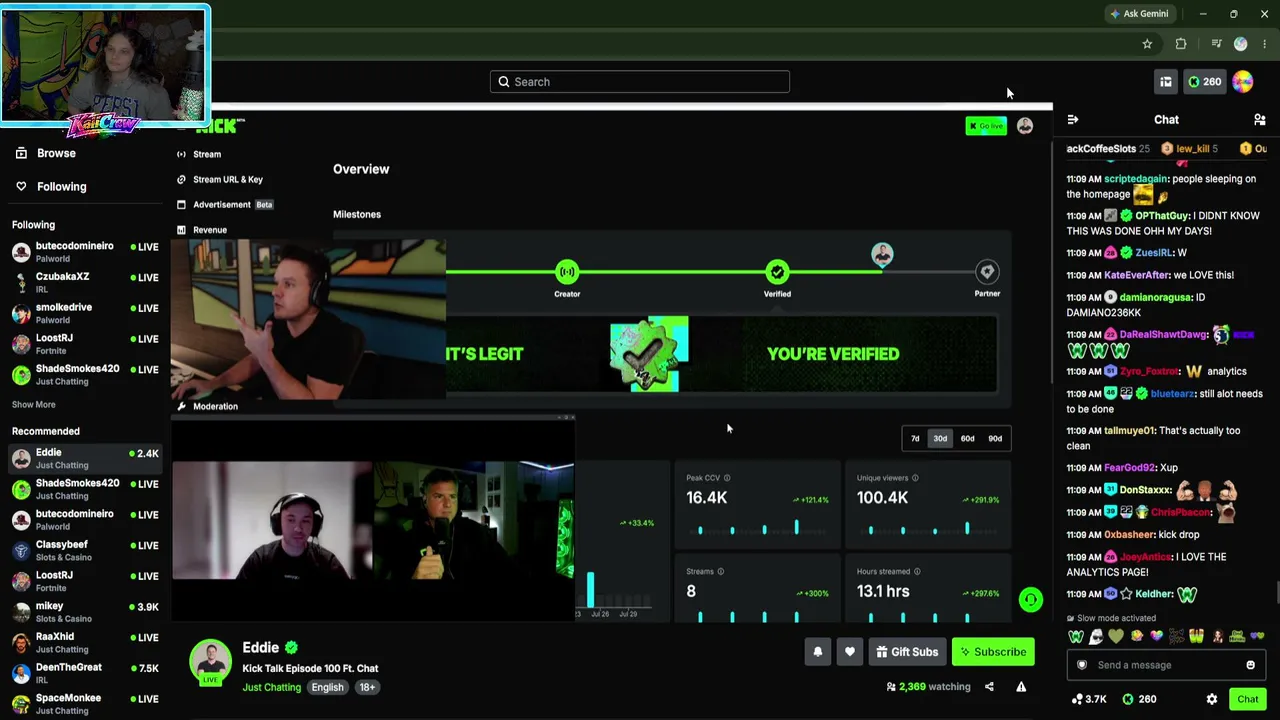Show the chat user list icon
Screen dimensions: 1280x720
[x=1260, y=120]
